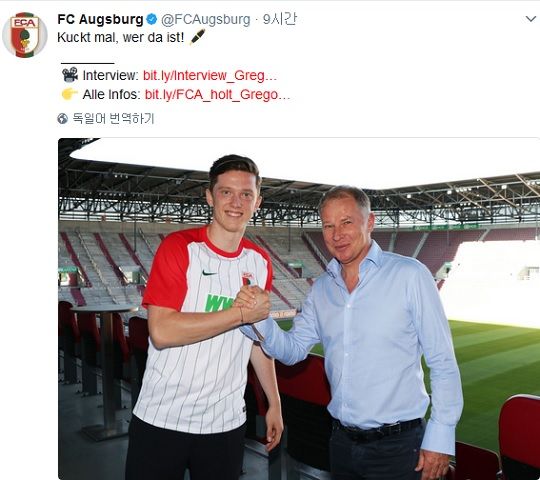Image resolution: width=540 pixels, height=480 pixels.
Task: Open the bit.ly/FCA_holt_Grego link
Action: [217, 94]
